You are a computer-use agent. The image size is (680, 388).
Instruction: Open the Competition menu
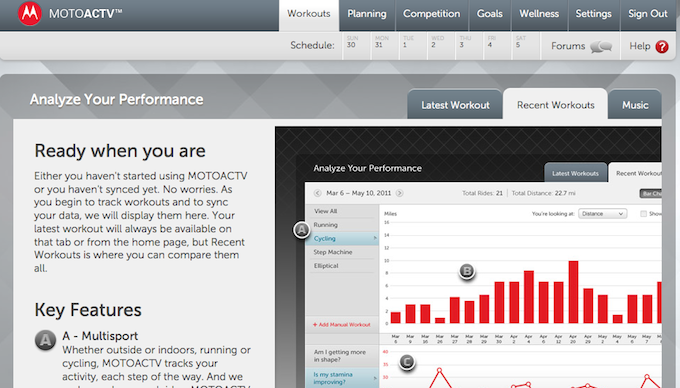[x=432, y=14]
